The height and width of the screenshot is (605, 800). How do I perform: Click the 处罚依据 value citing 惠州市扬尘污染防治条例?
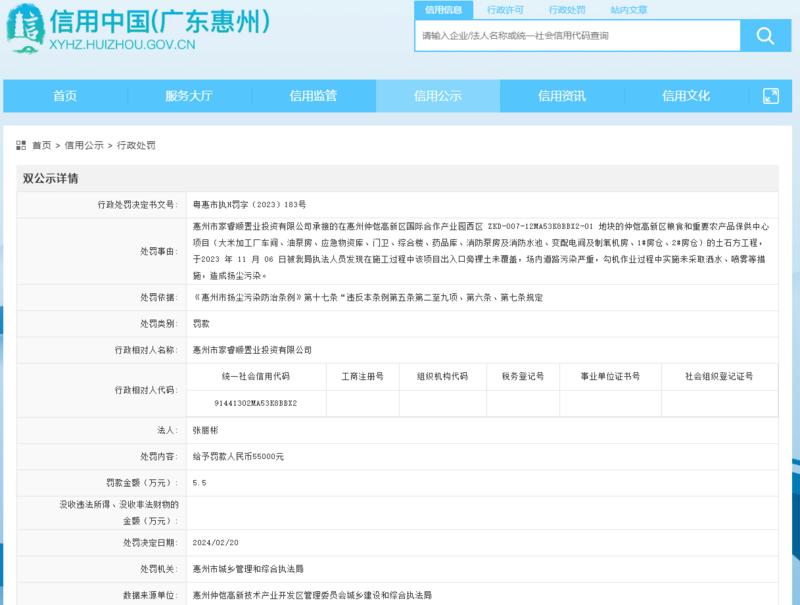[367, 297]
